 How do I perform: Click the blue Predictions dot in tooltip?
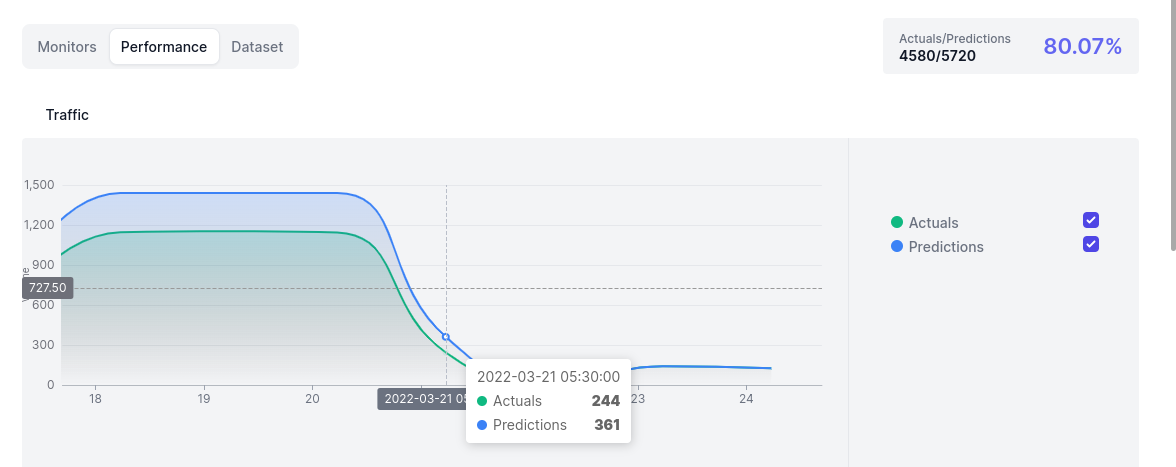[482, 425]
